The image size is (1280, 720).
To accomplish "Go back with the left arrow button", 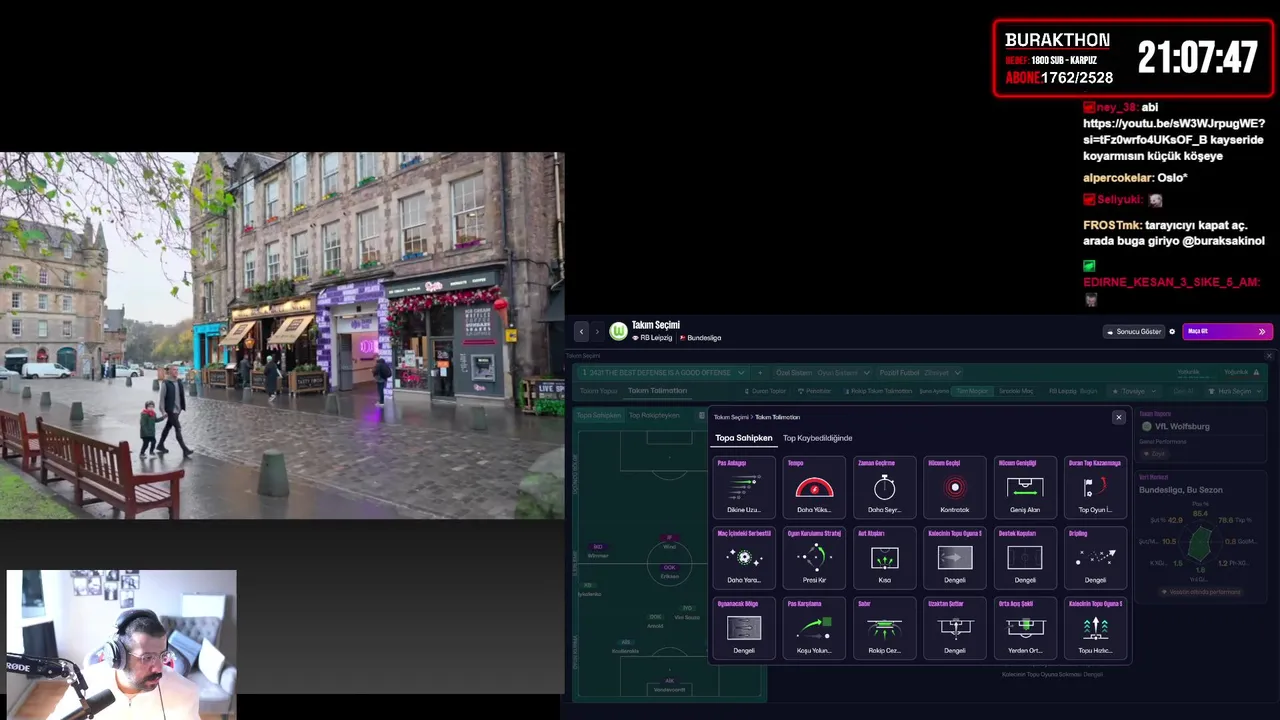I will click(x=581, y=331).
